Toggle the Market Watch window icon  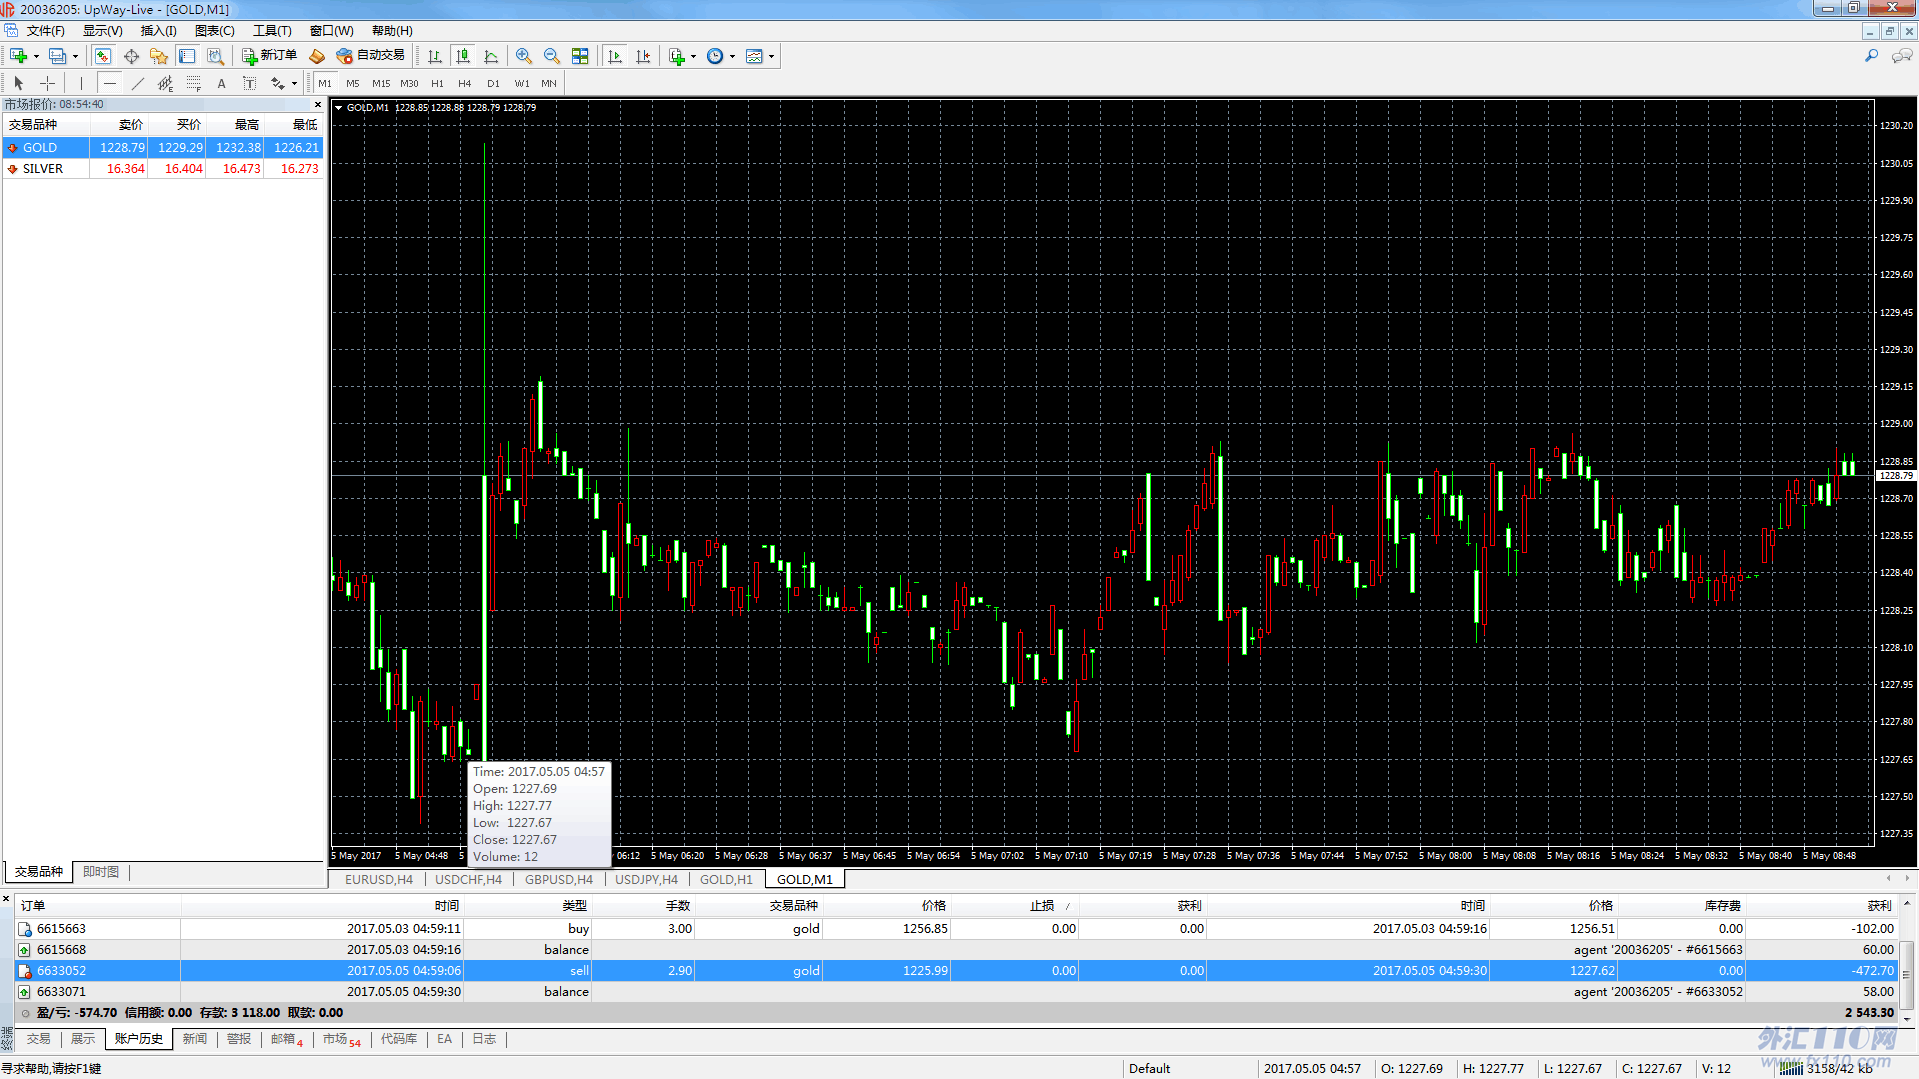point(103,56)
